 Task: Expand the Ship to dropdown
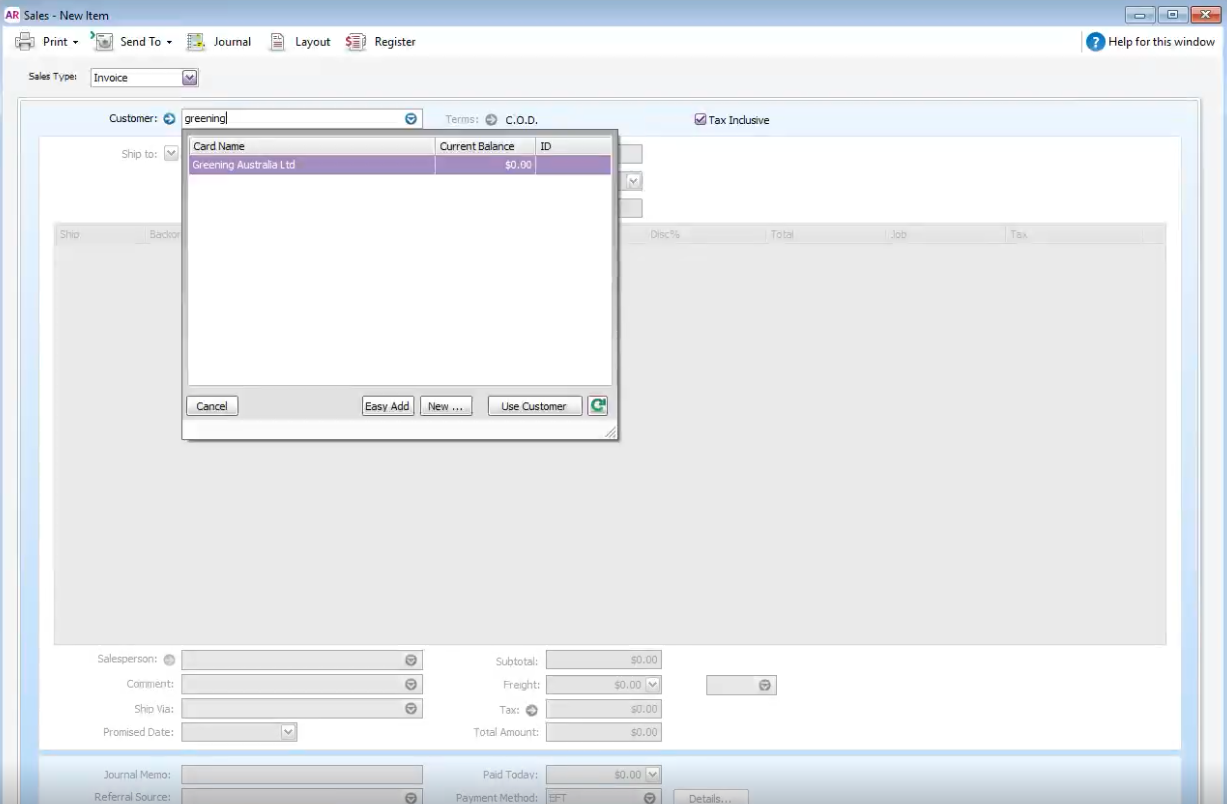coord(171,154)
